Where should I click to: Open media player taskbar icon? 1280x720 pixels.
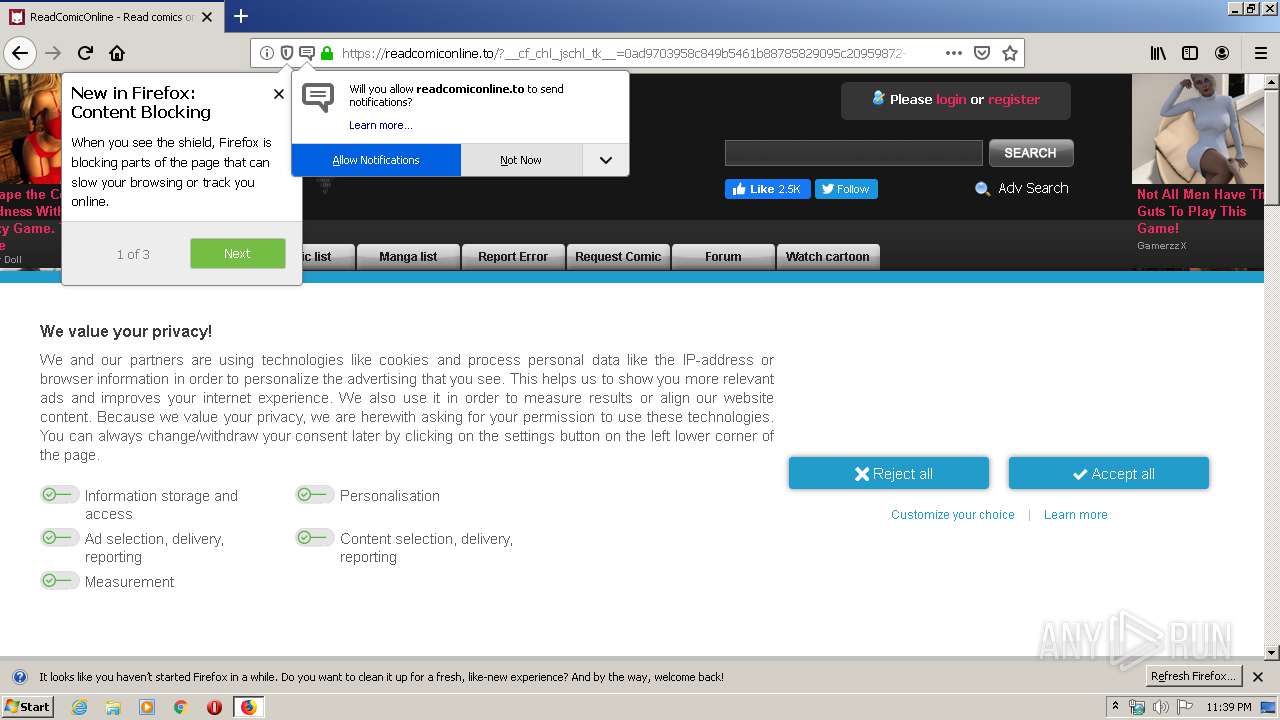coord(147,707)
